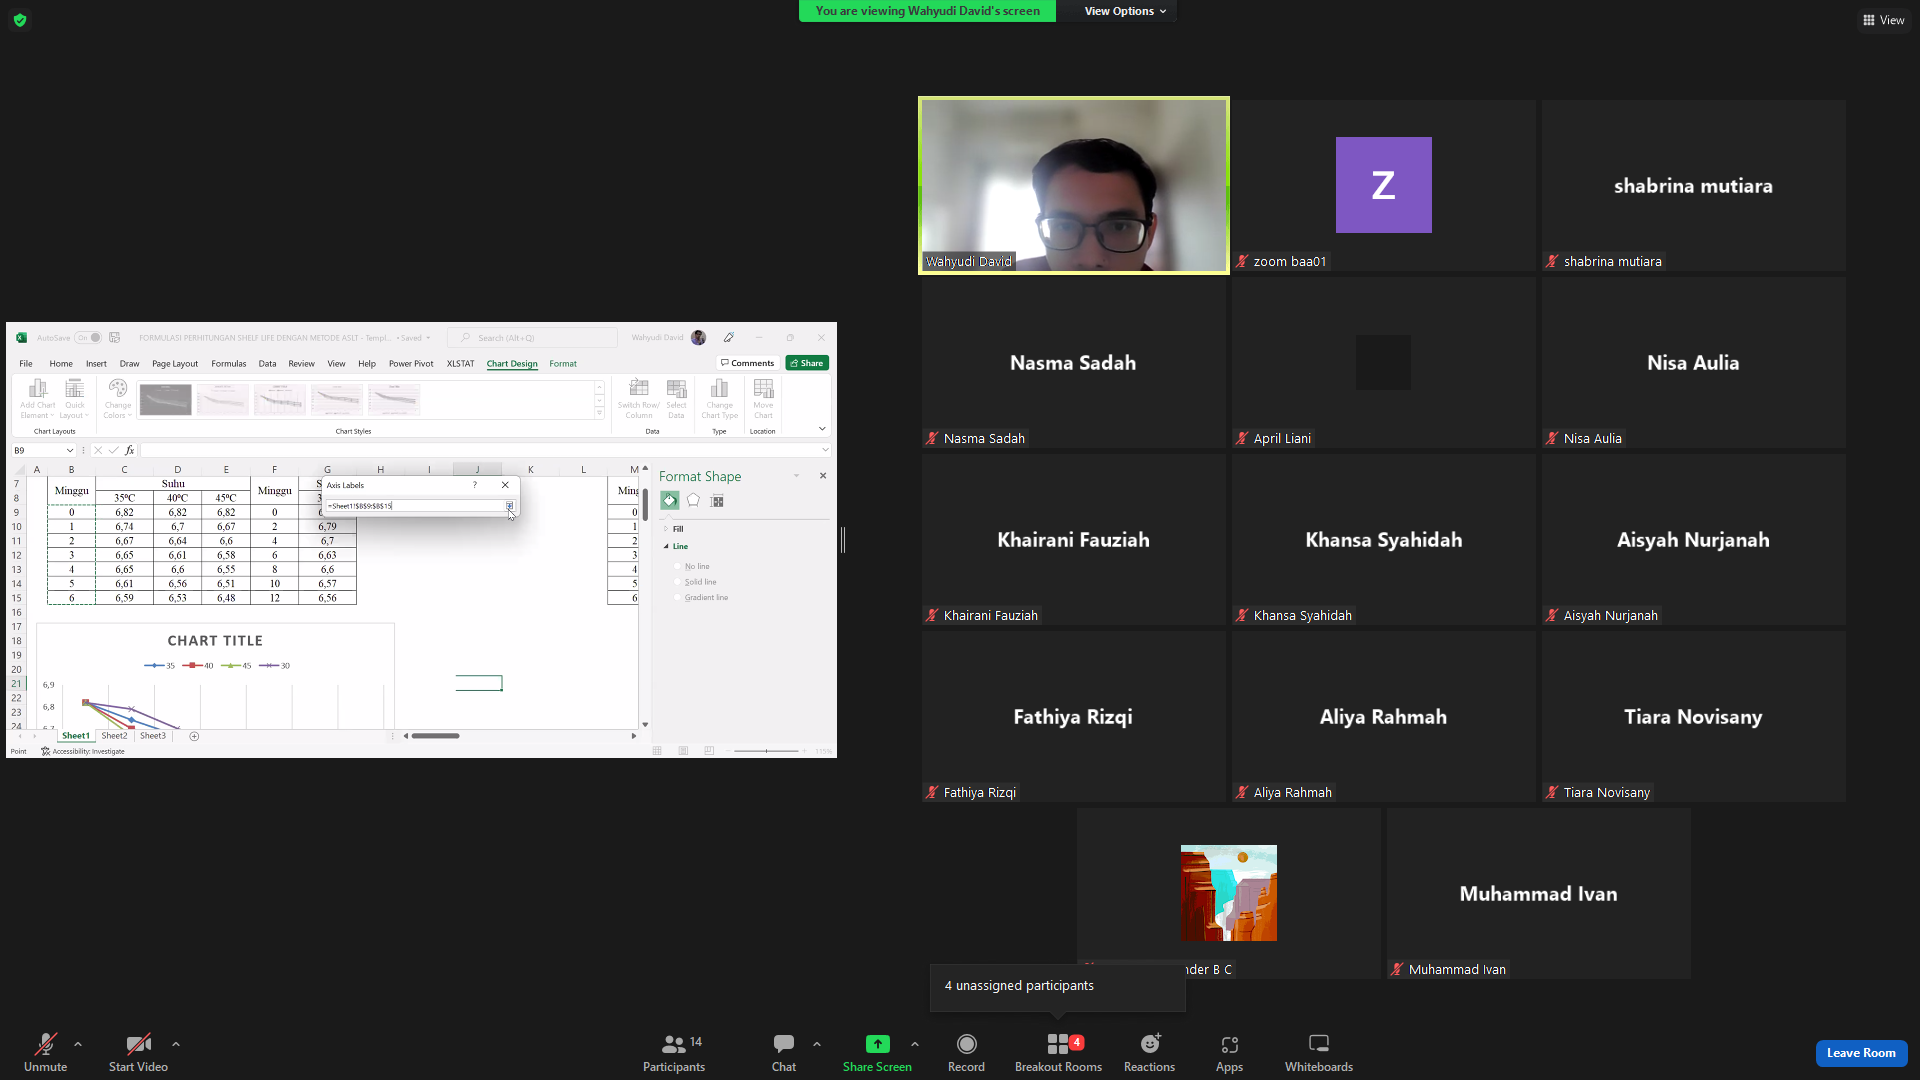Select Fill & Line icon in Format Shape

click(669, 501)
